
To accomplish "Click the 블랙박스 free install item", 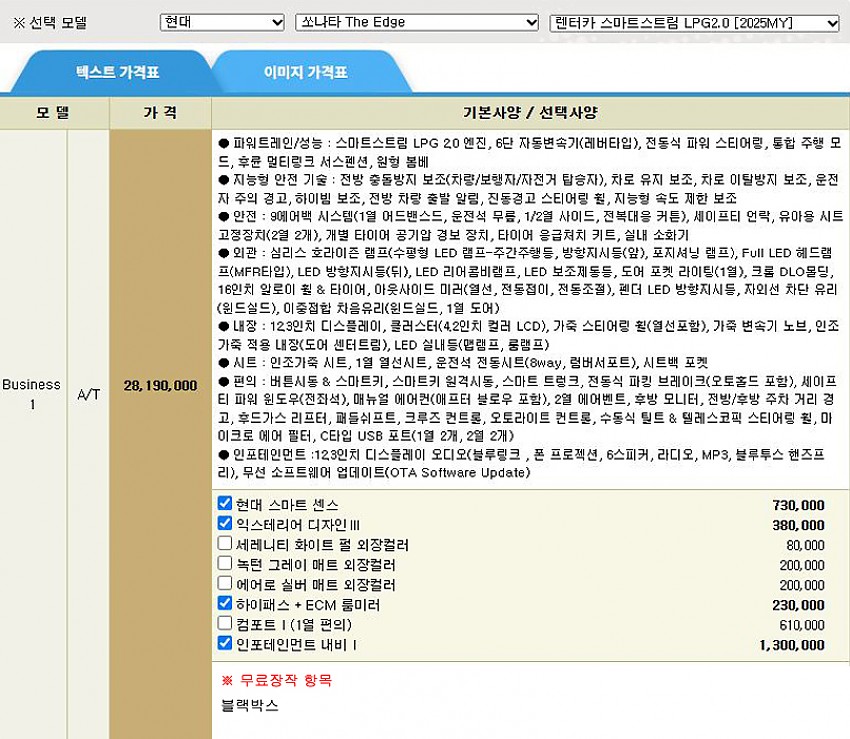I will tap(250, 705).
